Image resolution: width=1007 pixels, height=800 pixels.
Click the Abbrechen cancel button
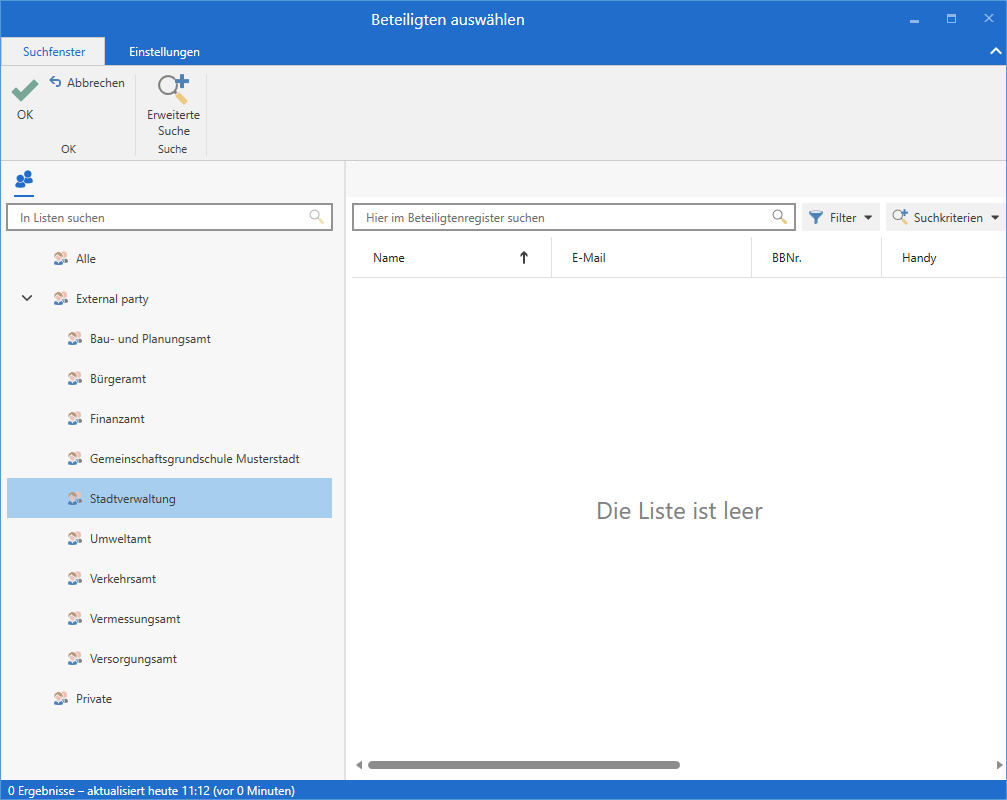87,83
